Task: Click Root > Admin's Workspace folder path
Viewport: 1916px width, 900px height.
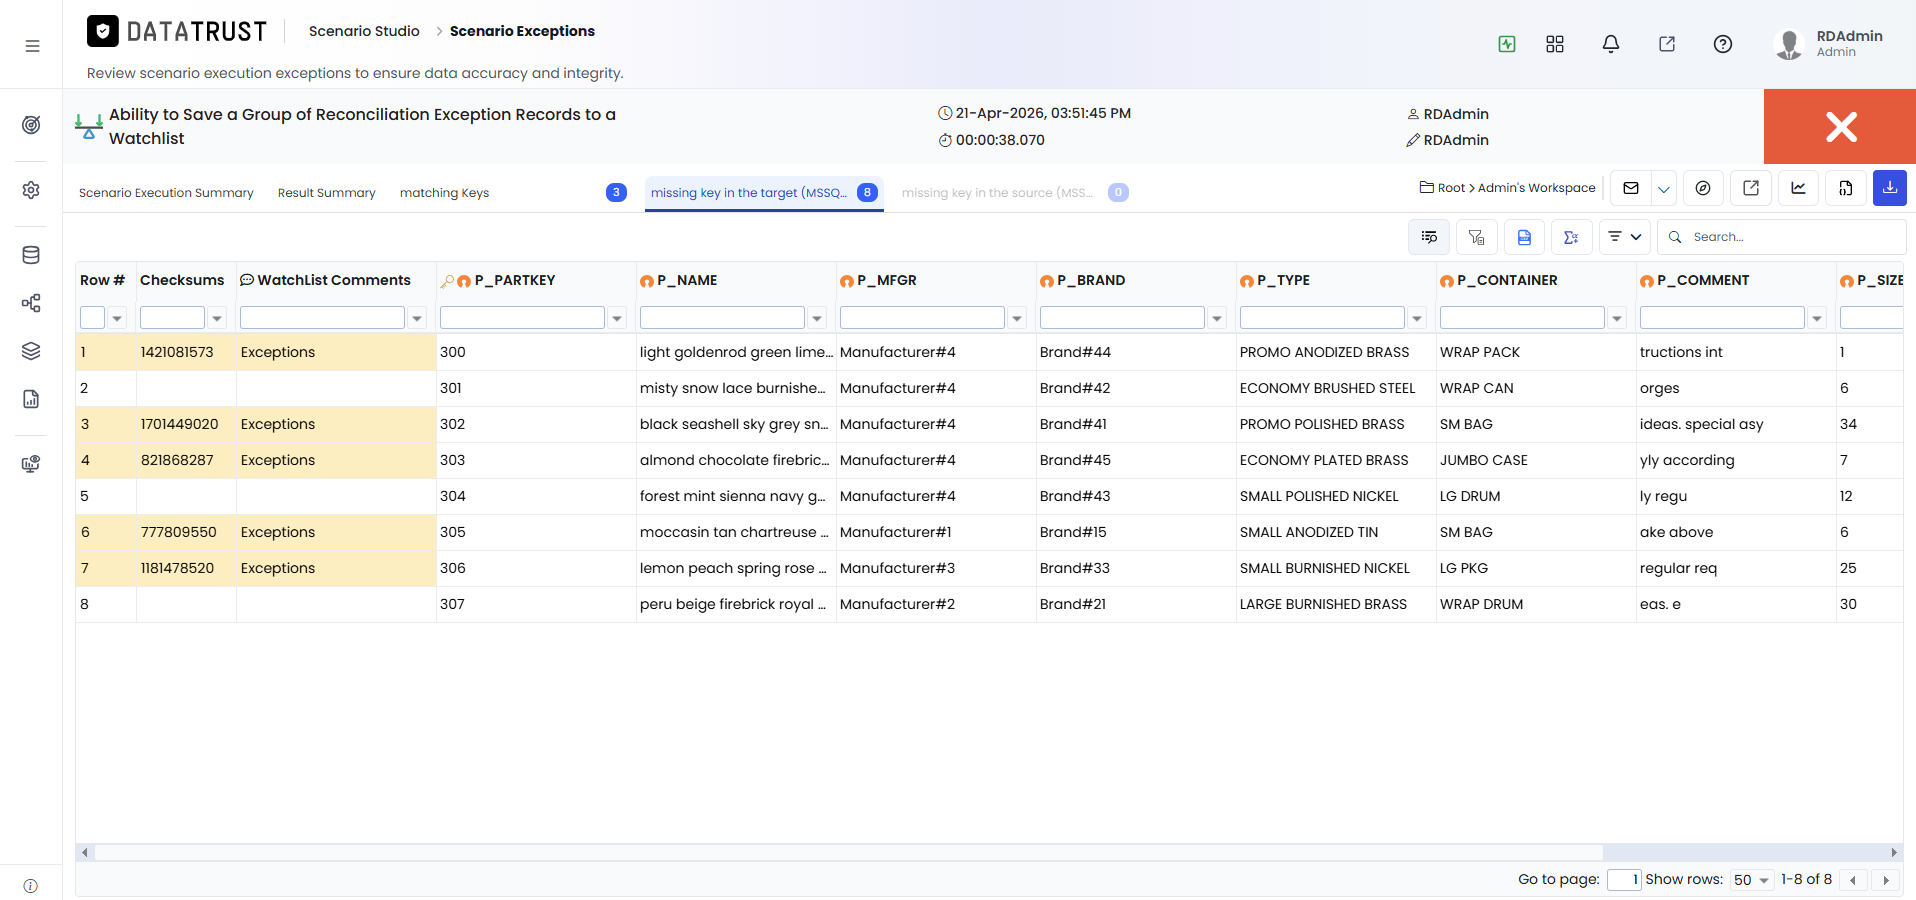Action: tap(1508, 188)
